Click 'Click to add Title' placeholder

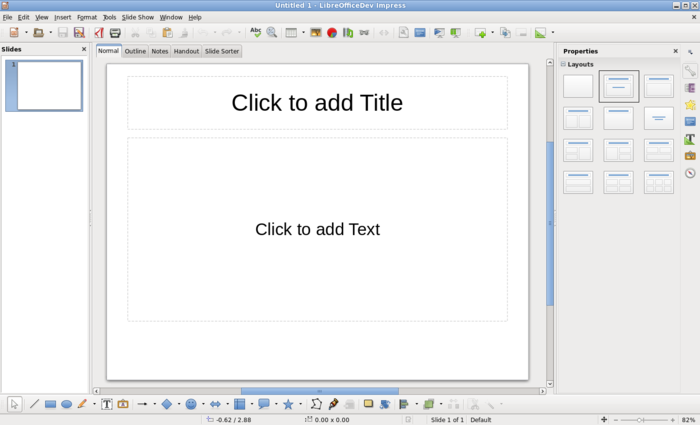pyautogui.click(x=317, y=103)
